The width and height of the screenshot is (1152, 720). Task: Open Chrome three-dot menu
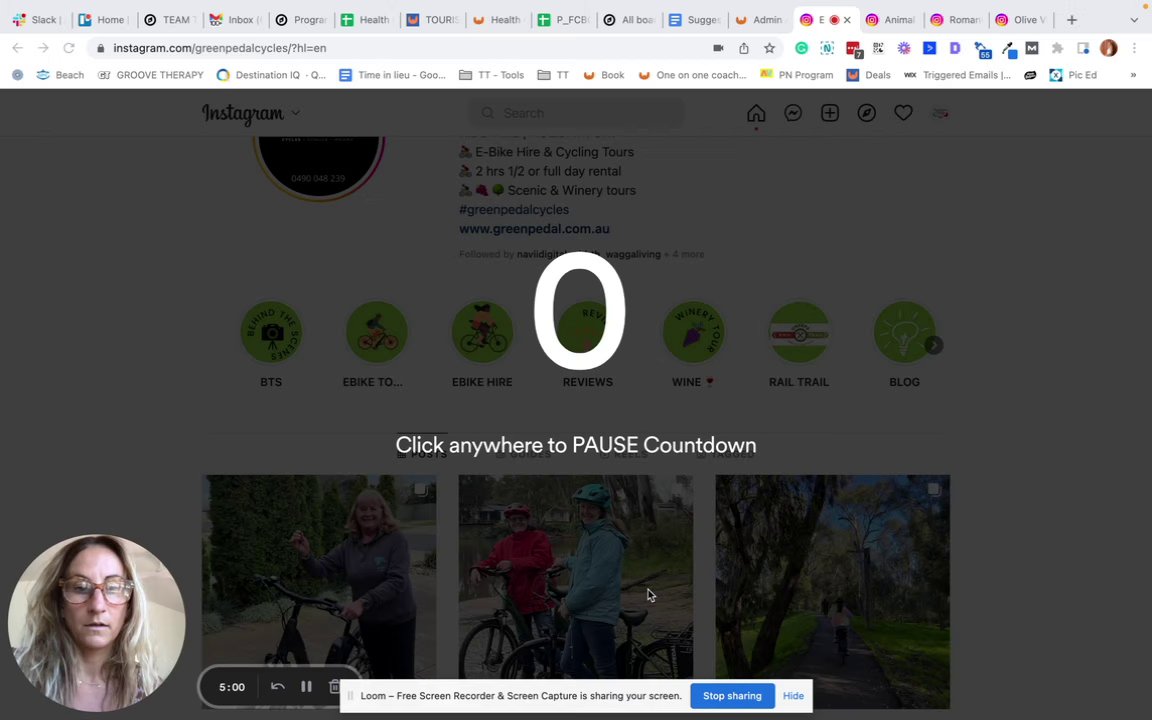(x=1134, y=48)
